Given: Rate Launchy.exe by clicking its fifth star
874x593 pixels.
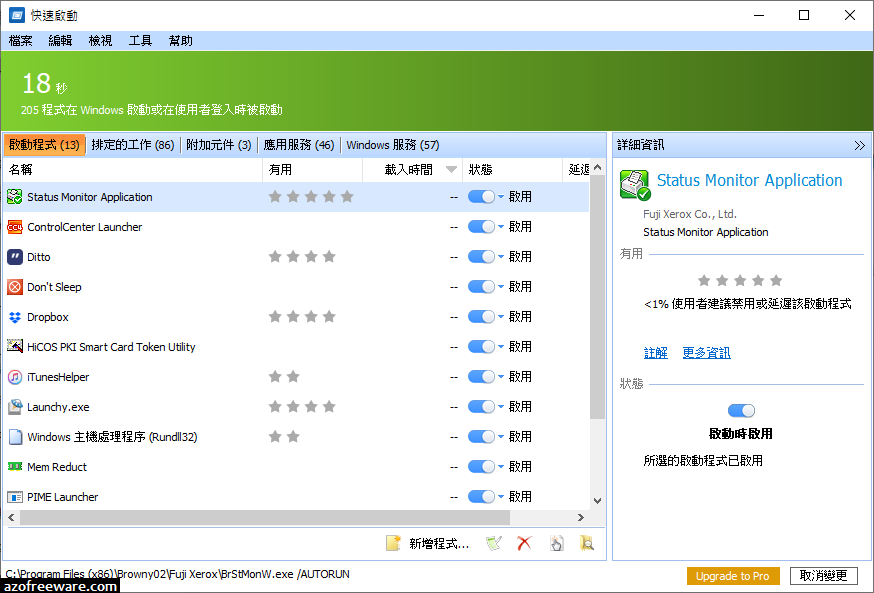Looking at the screenshot, I should coord(344,406).
